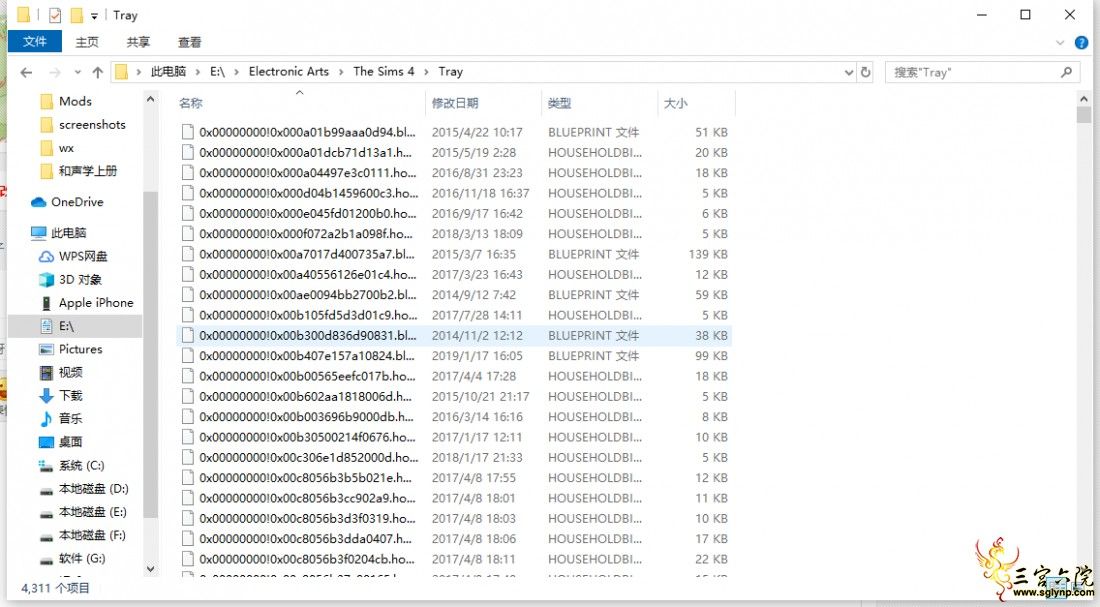
Task: Sort files by 修改日期 column header
Action: [x=455, y=104]
